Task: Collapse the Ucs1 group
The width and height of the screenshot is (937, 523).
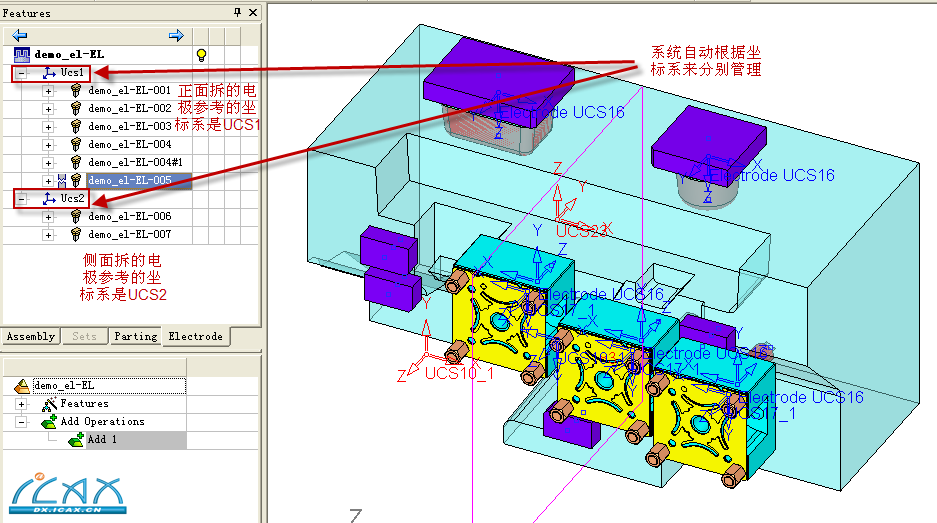Action: pos(22,73)
